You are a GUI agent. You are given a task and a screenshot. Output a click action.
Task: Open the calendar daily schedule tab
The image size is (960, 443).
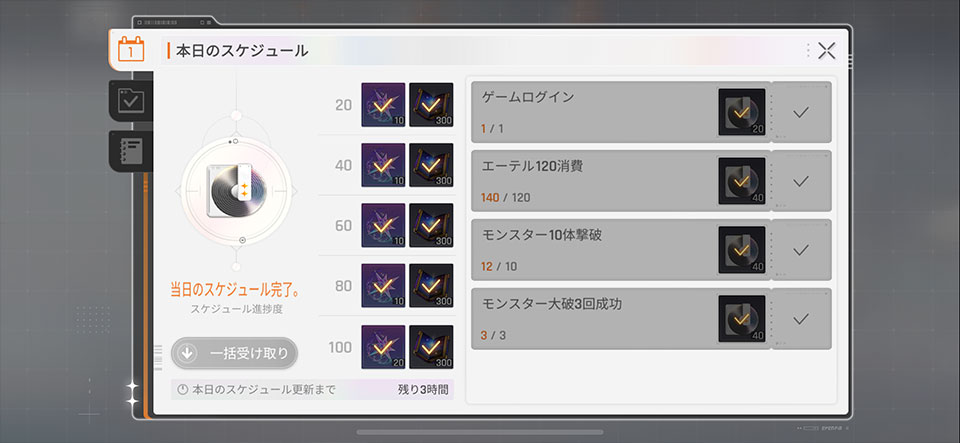coord(131,49)
